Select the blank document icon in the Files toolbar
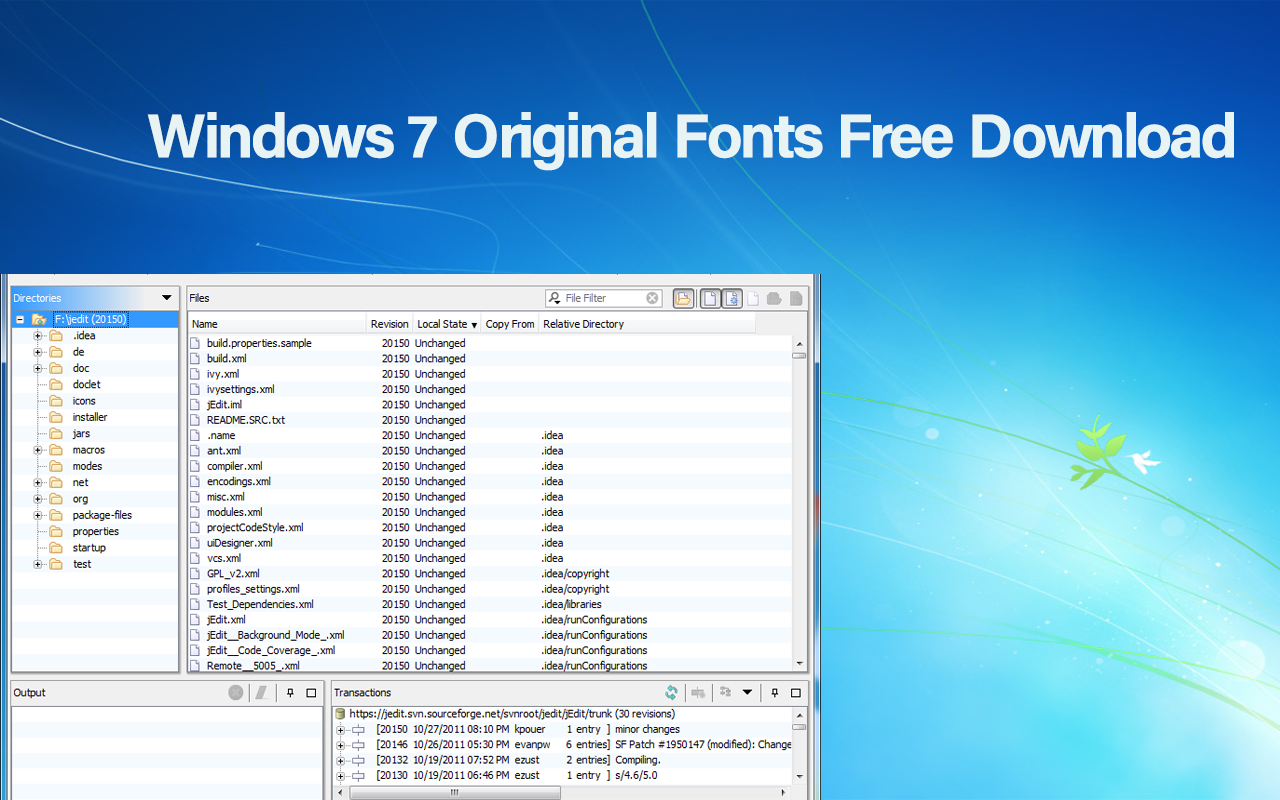Viewport: 1280px width, 800px height. (x=710, y=298)
